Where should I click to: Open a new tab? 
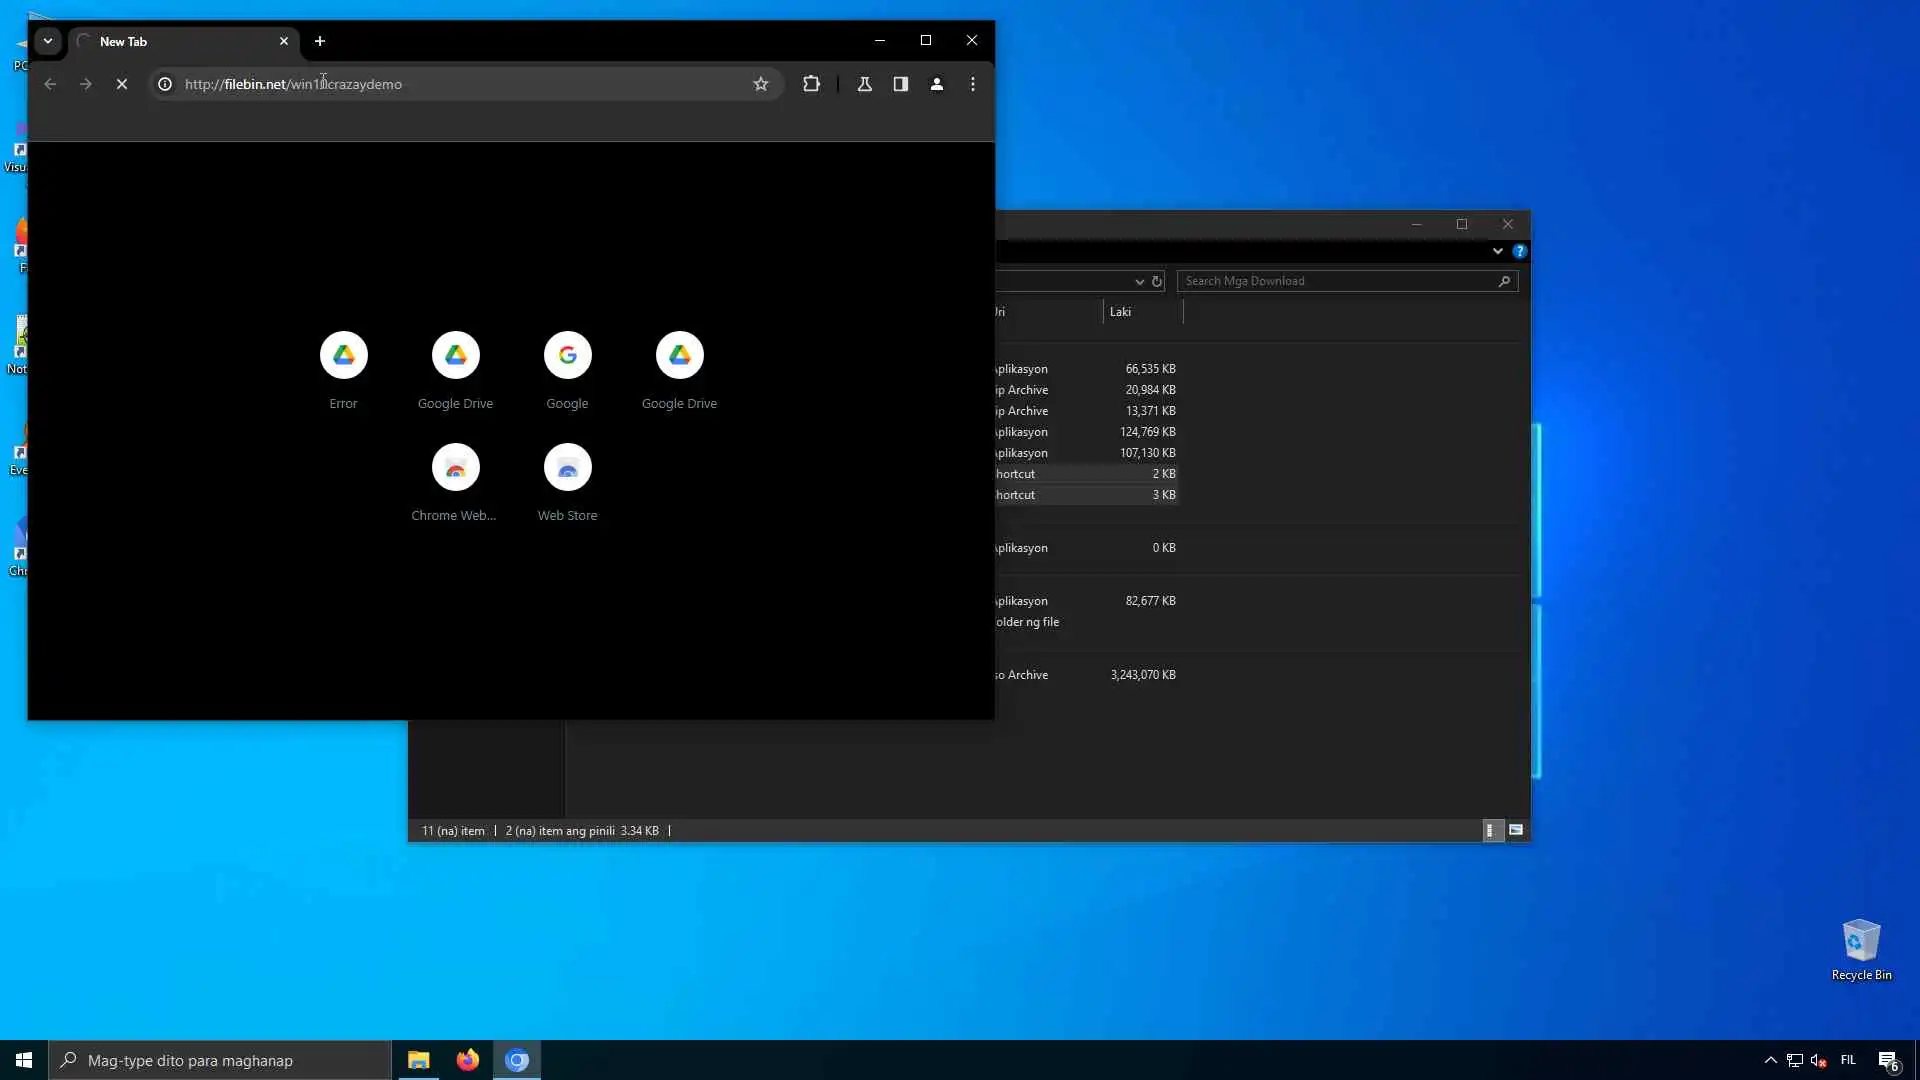[x=320, y=41]
